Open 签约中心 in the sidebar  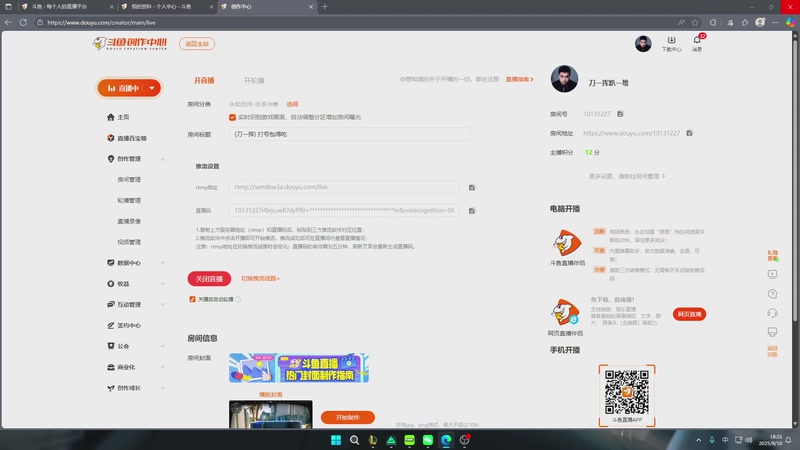(x=124, y=326)
